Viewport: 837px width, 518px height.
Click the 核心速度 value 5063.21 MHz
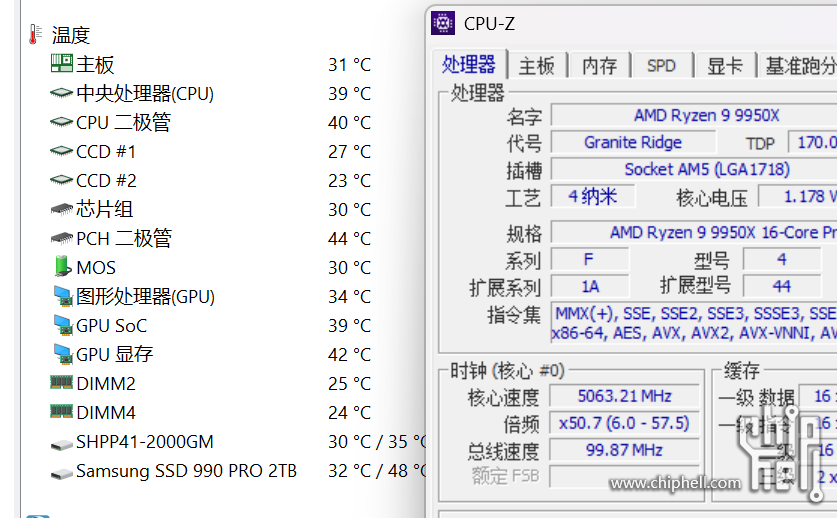624,396
